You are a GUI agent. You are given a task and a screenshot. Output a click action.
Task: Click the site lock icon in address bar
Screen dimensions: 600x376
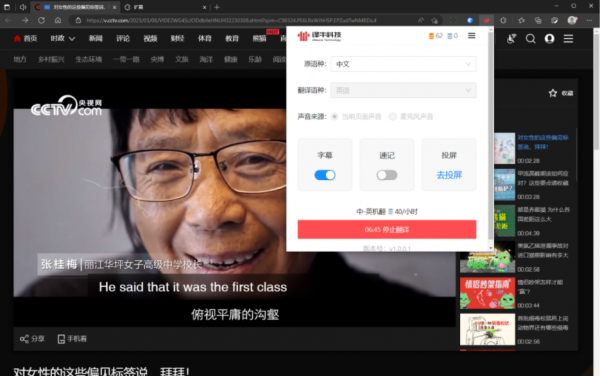point(78,20)
